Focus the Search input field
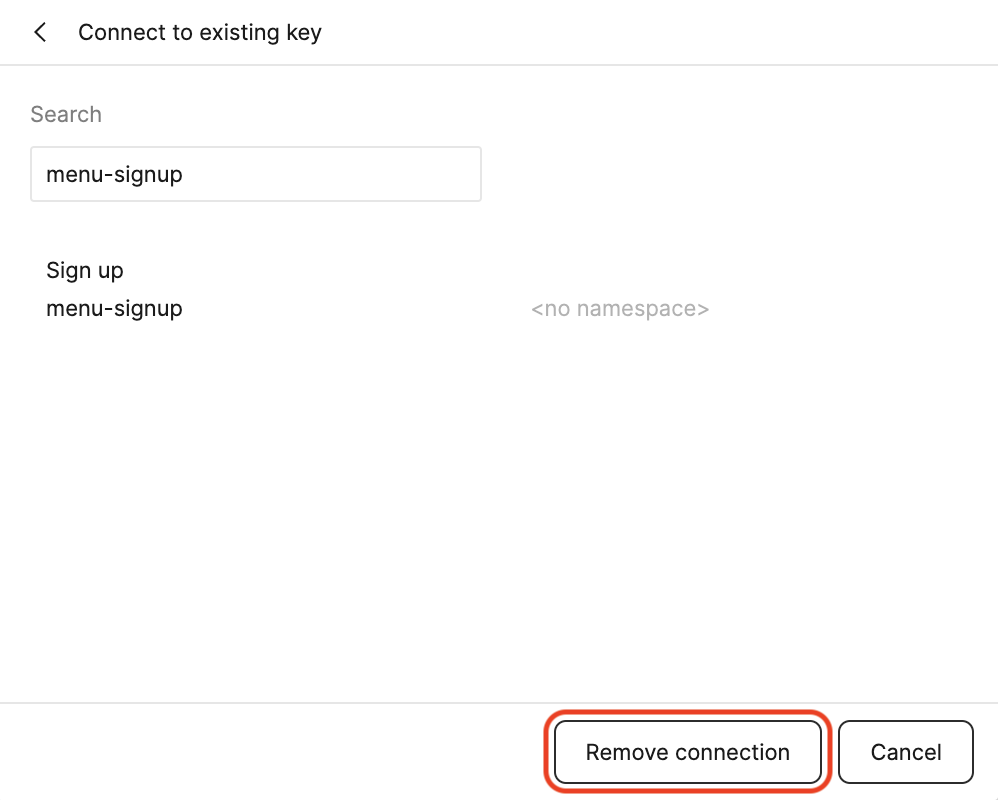 coord(256,174)
